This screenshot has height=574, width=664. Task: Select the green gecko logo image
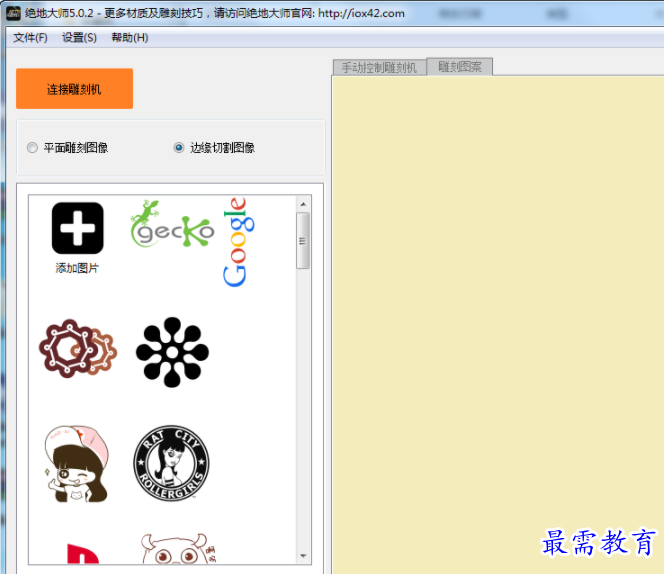point(172,224)
